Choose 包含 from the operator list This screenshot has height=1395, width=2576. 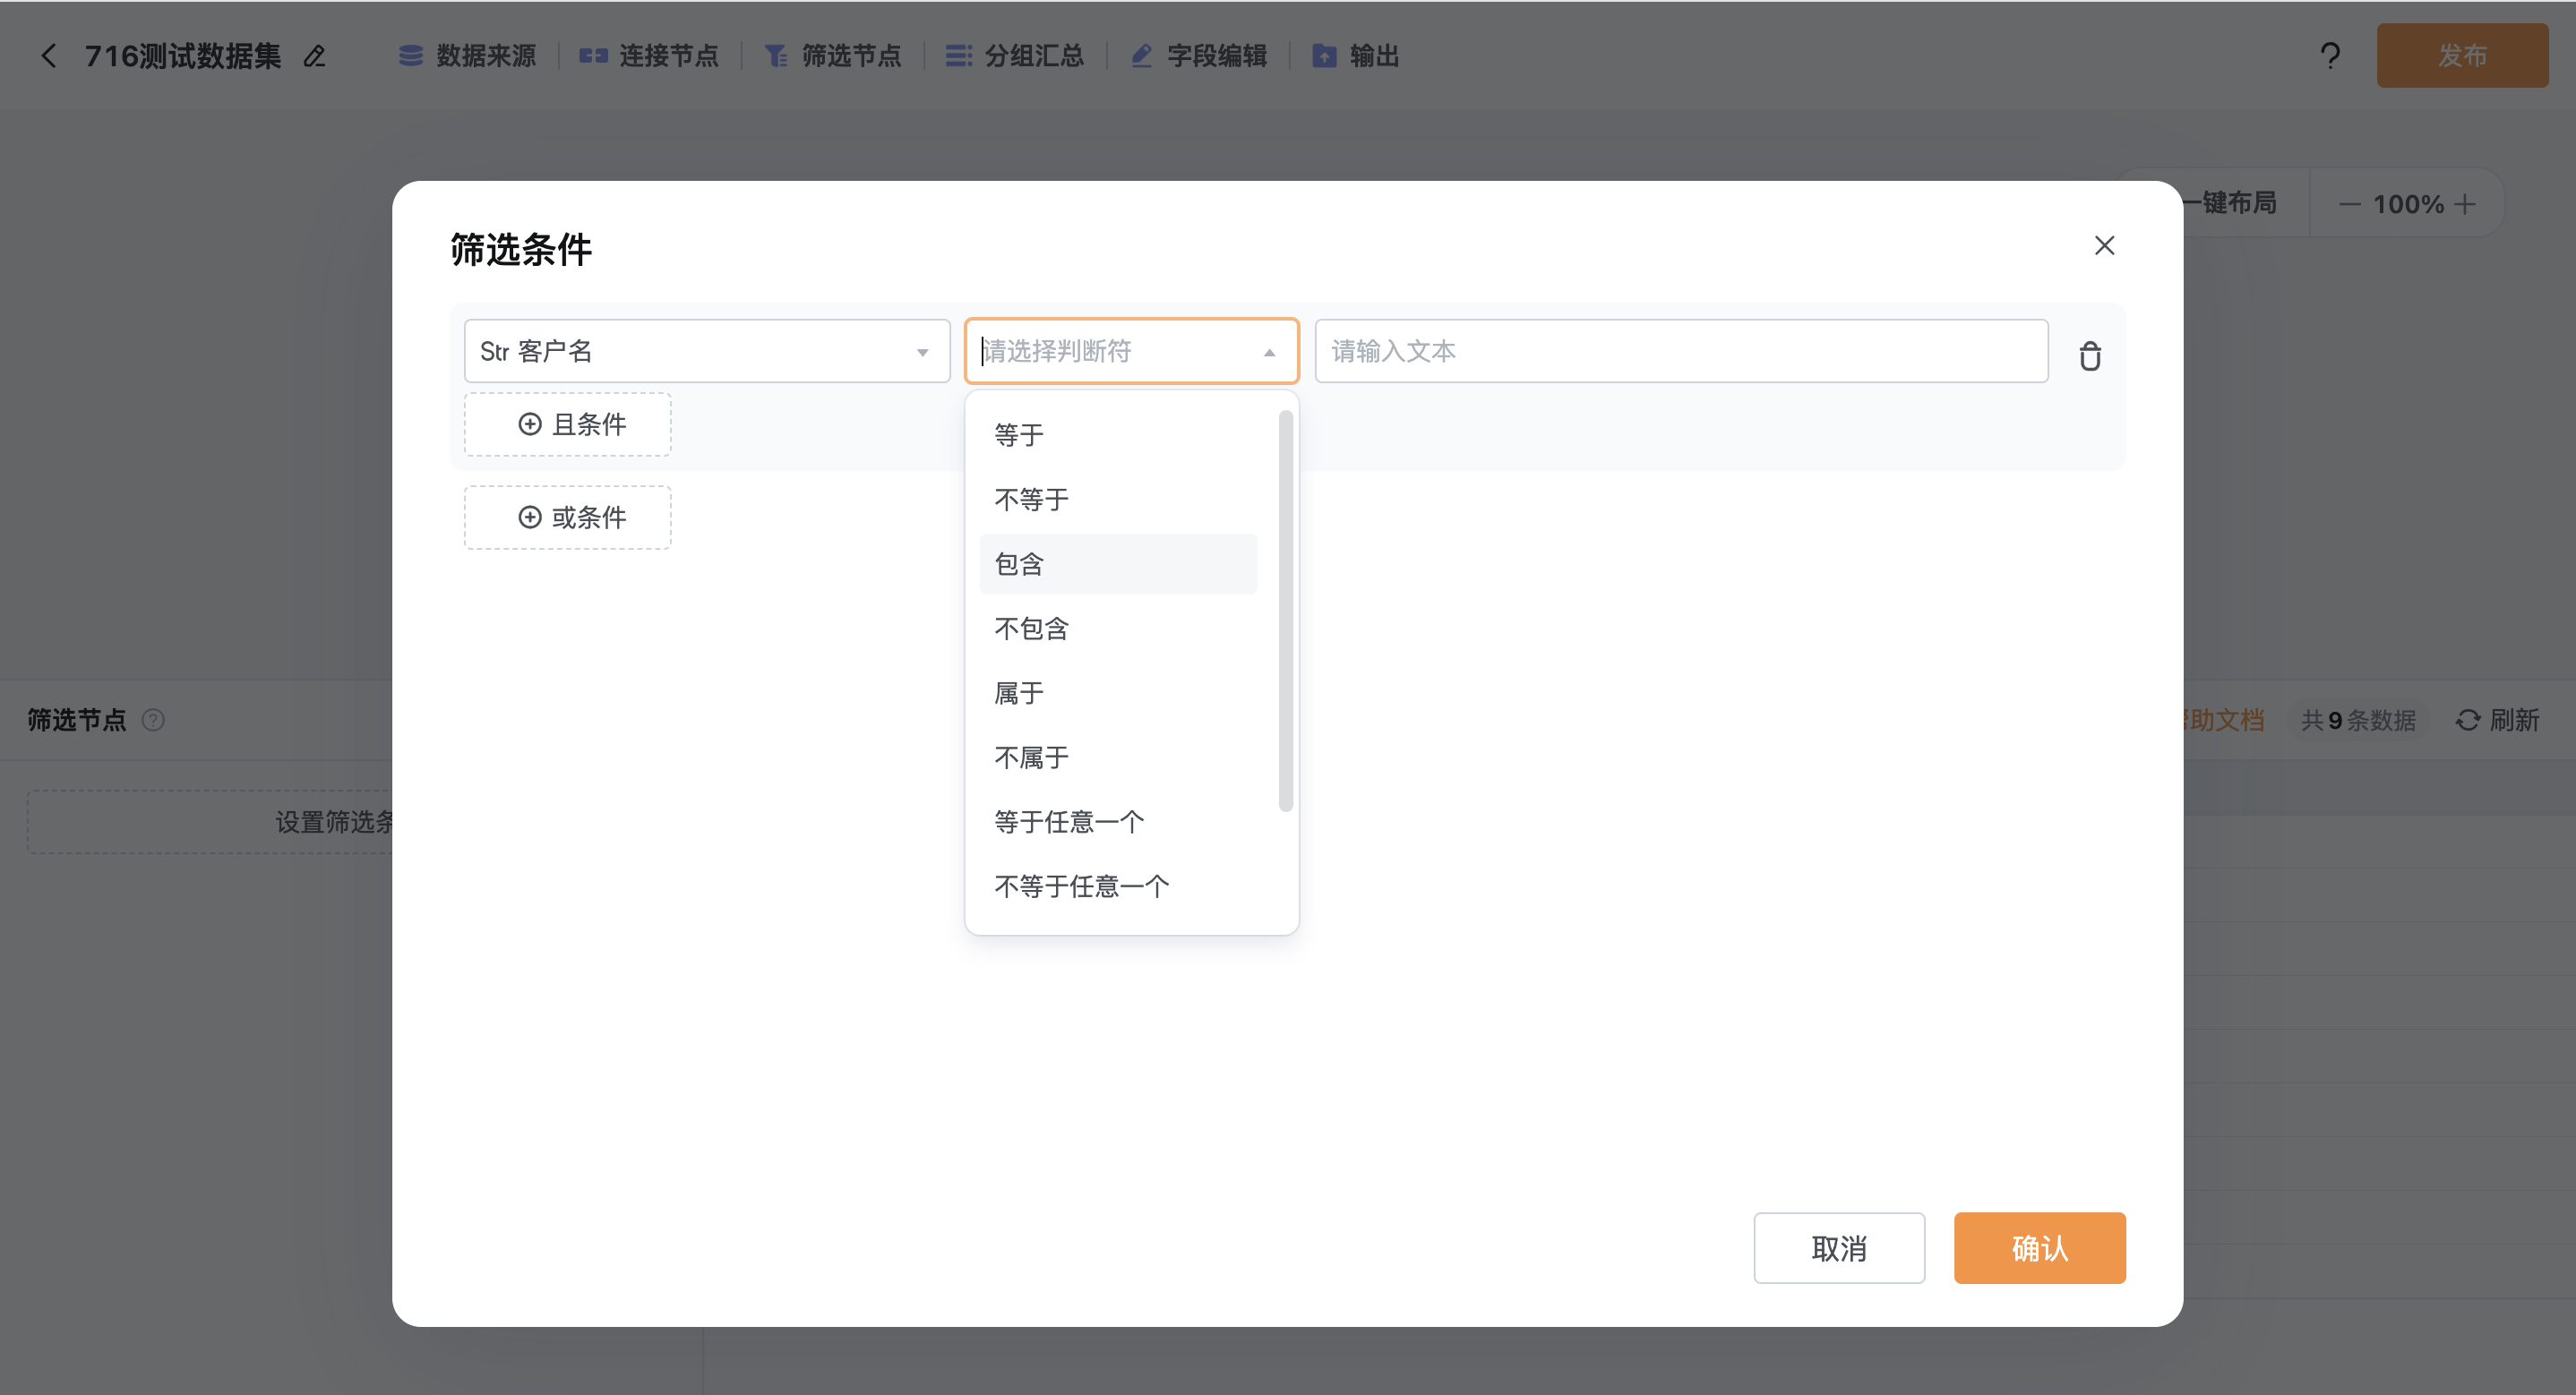pyautogui.click(x=1118, y=564)
